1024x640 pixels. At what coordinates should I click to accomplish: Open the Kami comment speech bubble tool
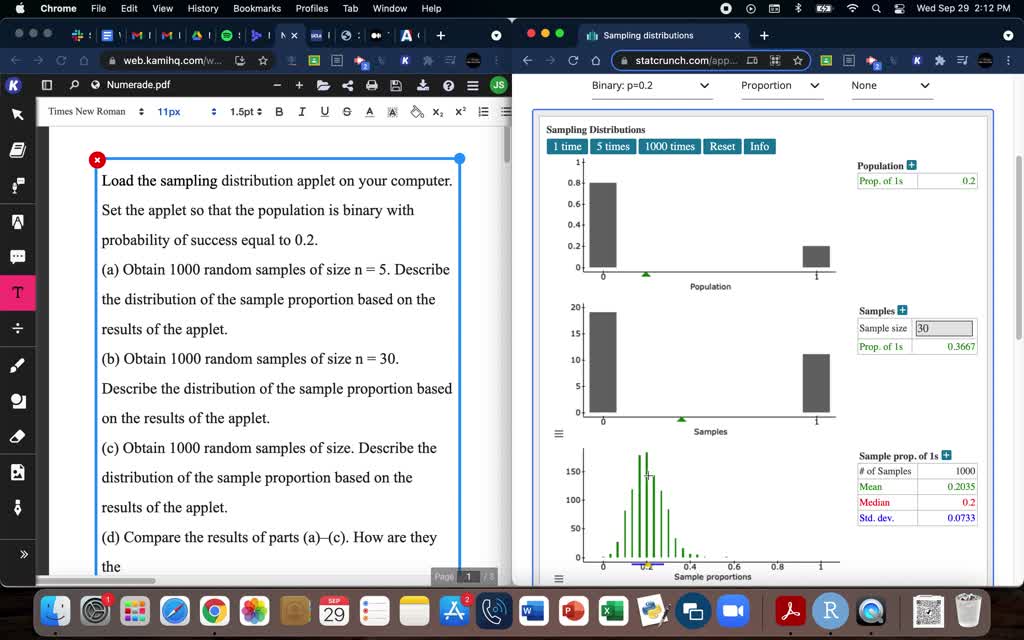tap(18, 256)
